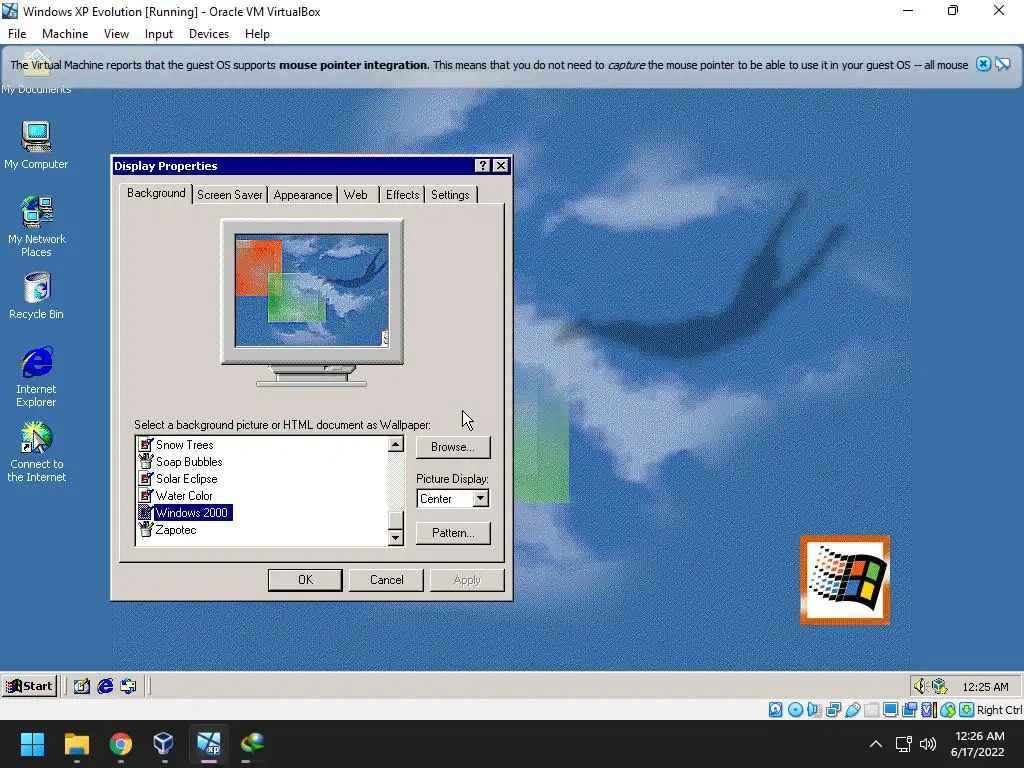Image resolution: width=1024 pixels, height=768 pixels.
Task: Open the Recycle Bin icon
Action: click(x=36, y=296)
